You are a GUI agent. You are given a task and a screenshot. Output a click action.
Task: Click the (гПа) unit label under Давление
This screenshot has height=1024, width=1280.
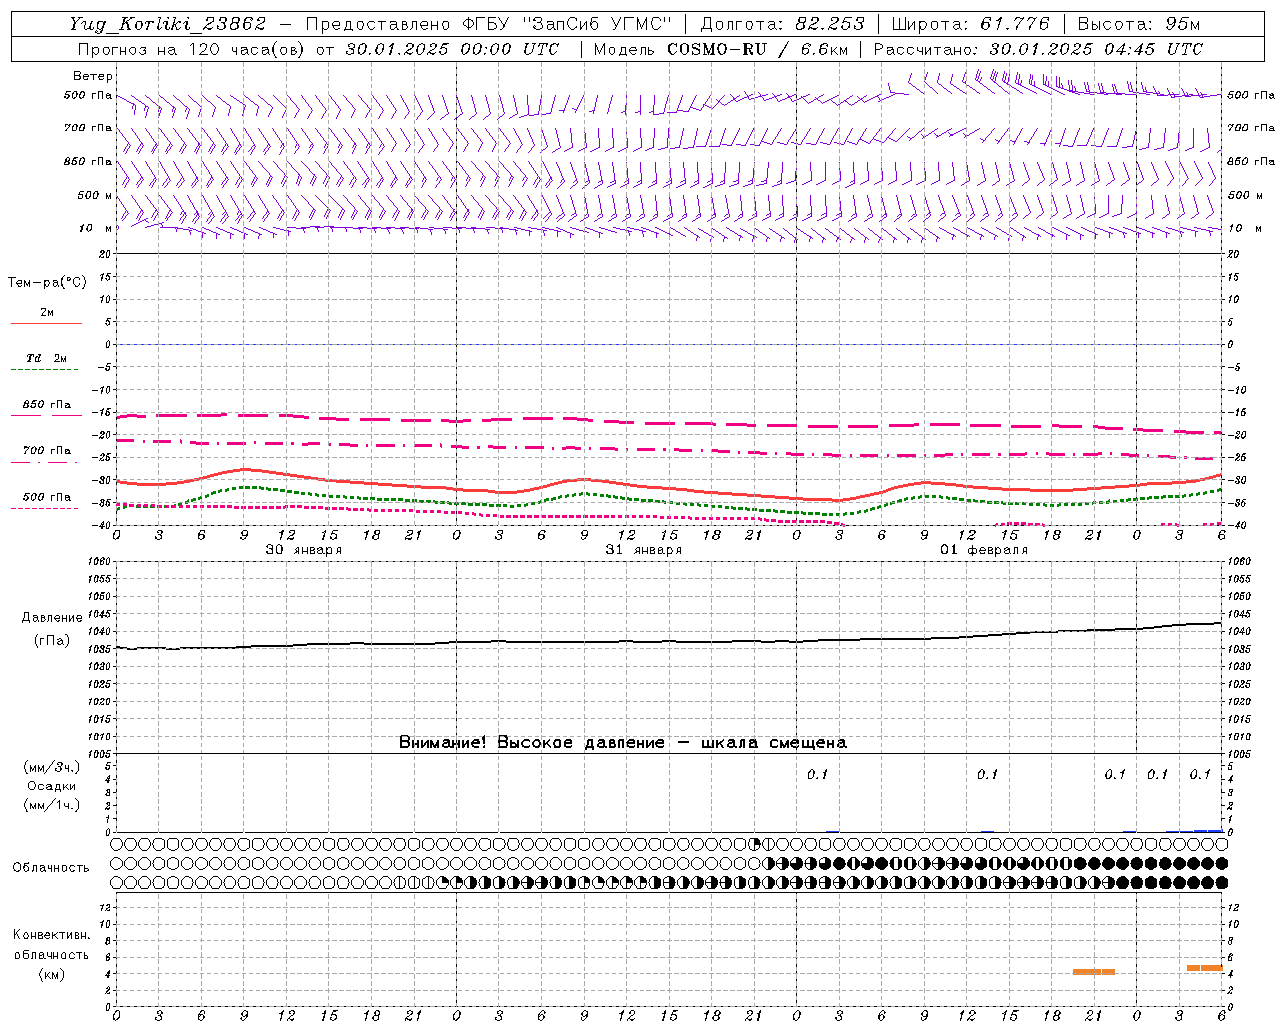(52, 640)
